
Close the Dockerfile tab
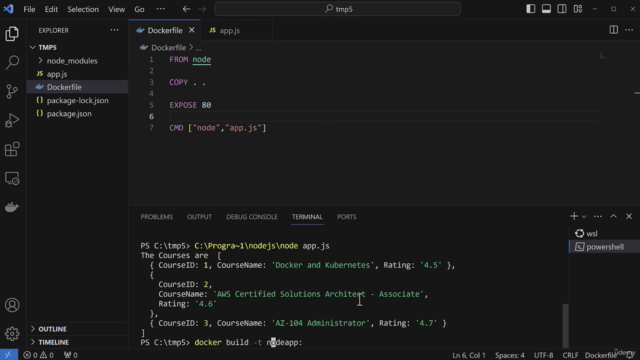191,30
